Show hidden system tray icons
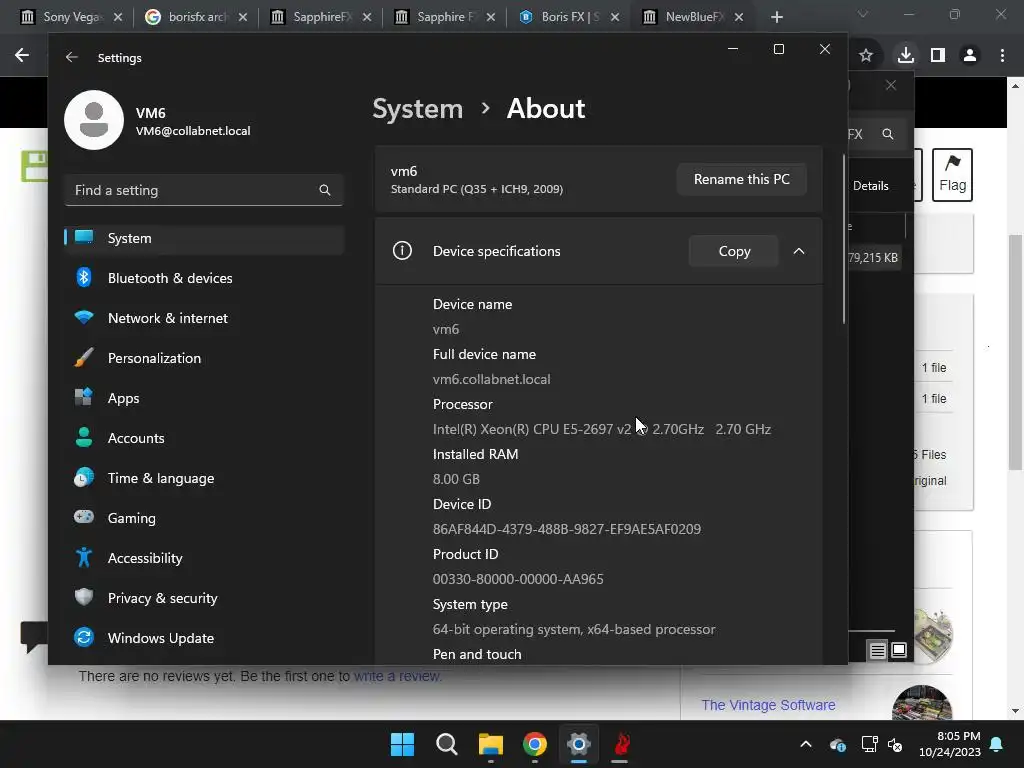 [x=806, y=744]
